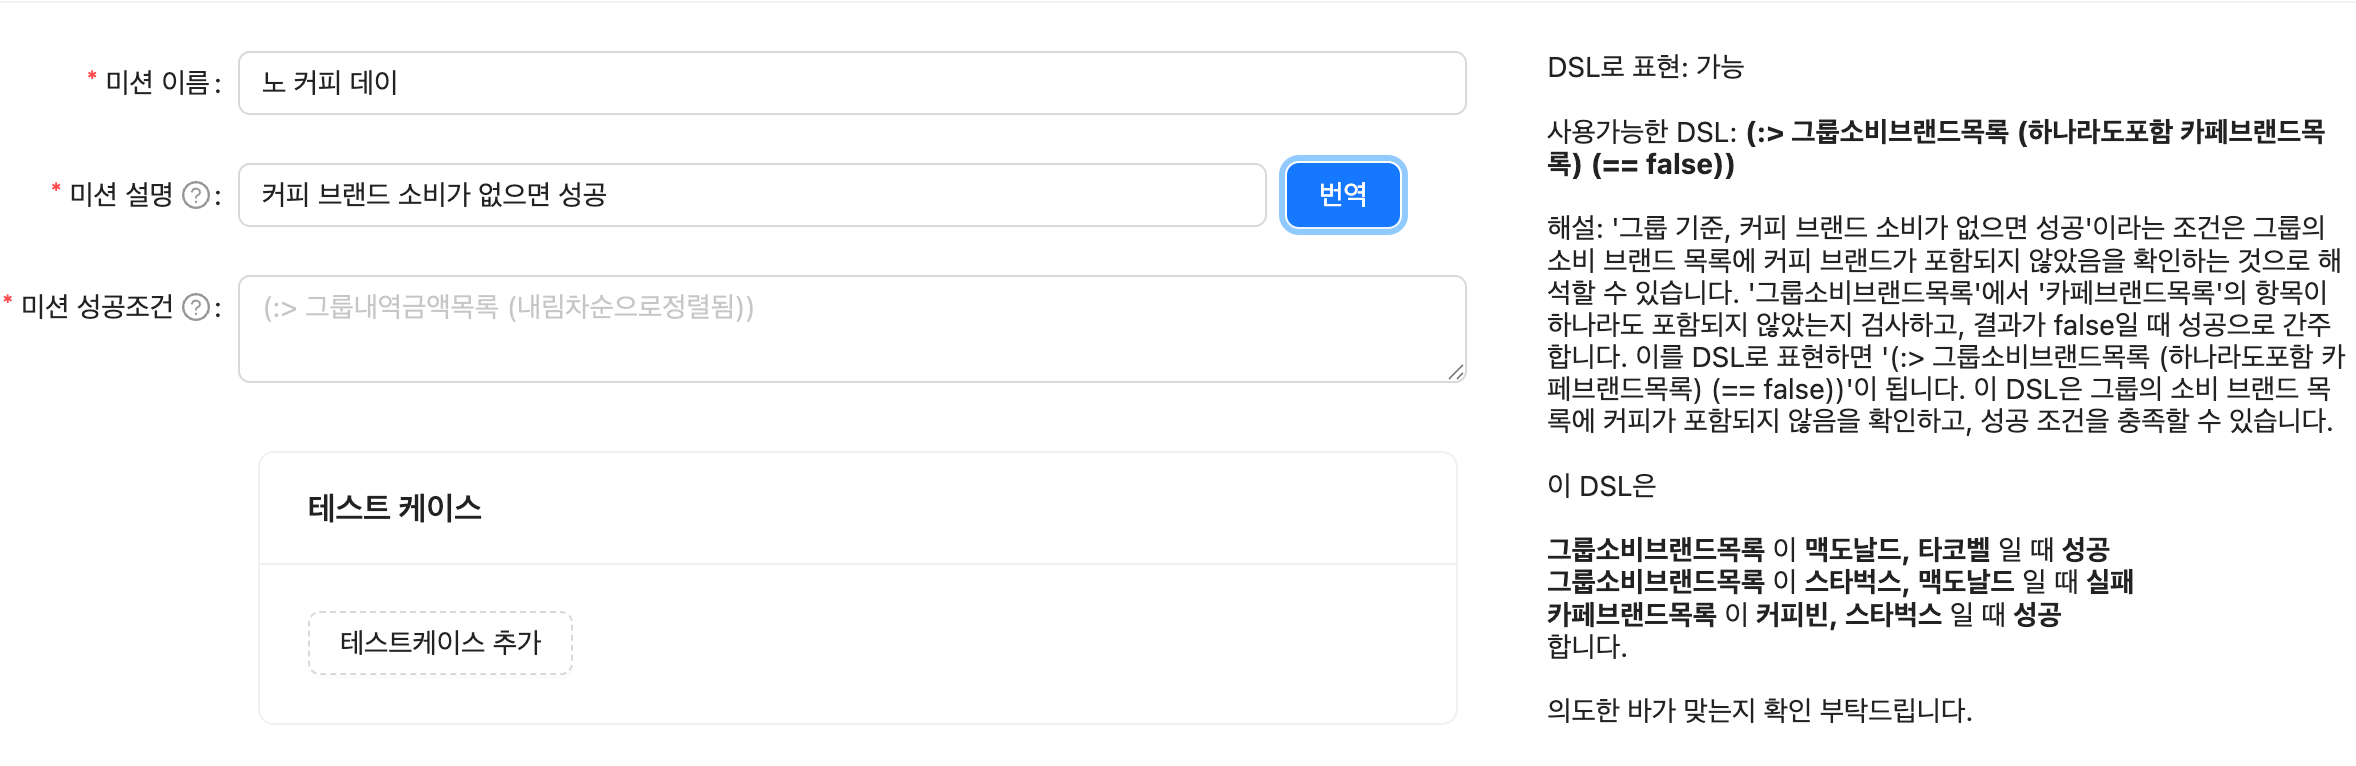The width and height of the screenshot is (2356, 766).
Task: Click the 미션 성공조건 label text
Action: 98,307
